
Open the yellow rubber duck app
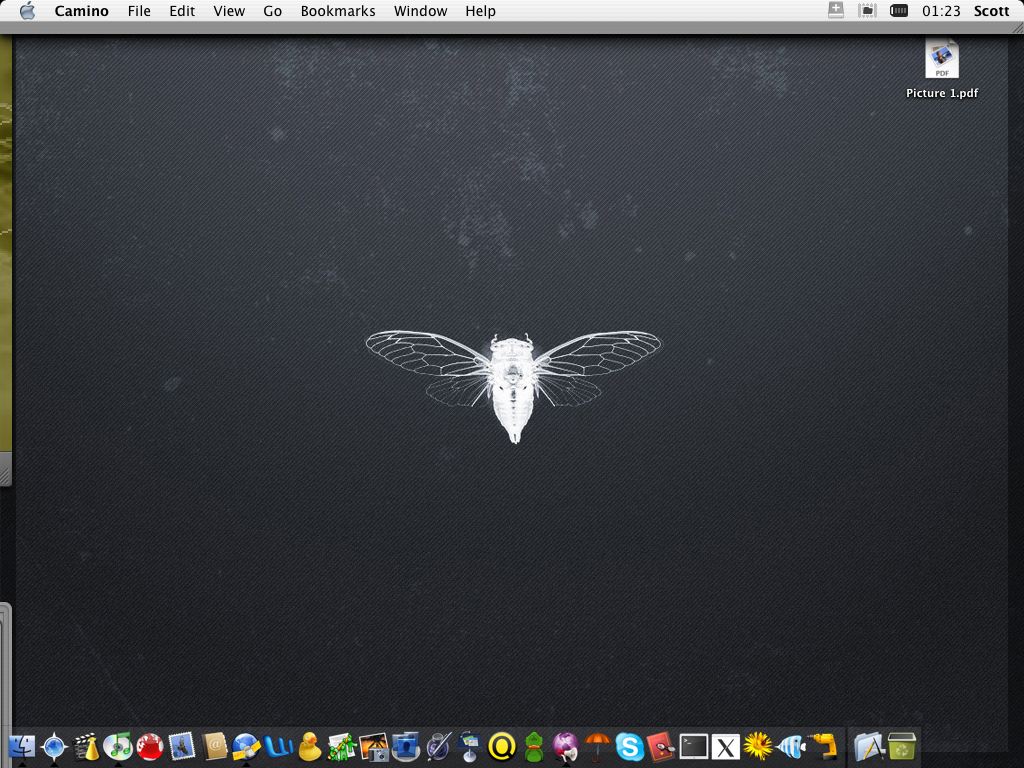(x=310, y=746)
